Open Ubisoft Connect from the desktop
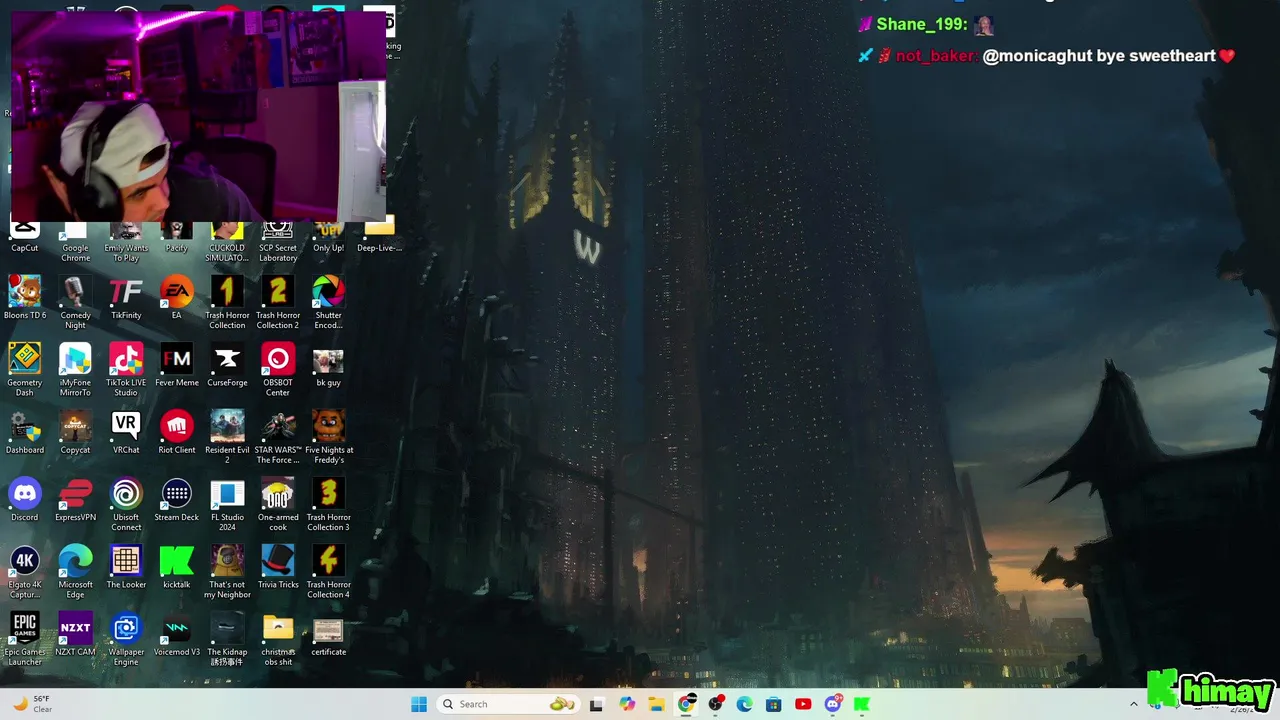 (126, 505)
